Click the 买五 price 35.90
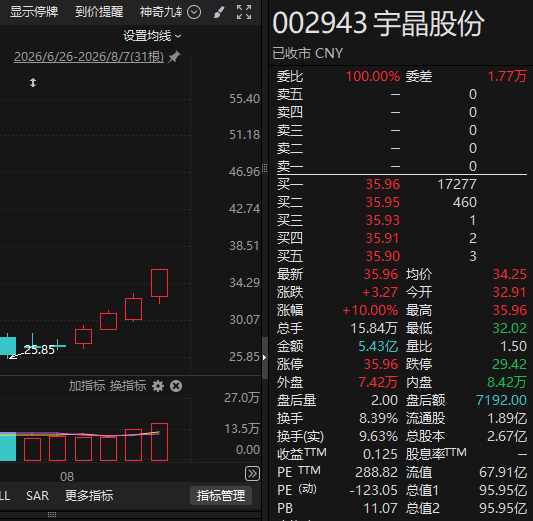This screenshot has height=521, width=533. click(x=383, y=257)
